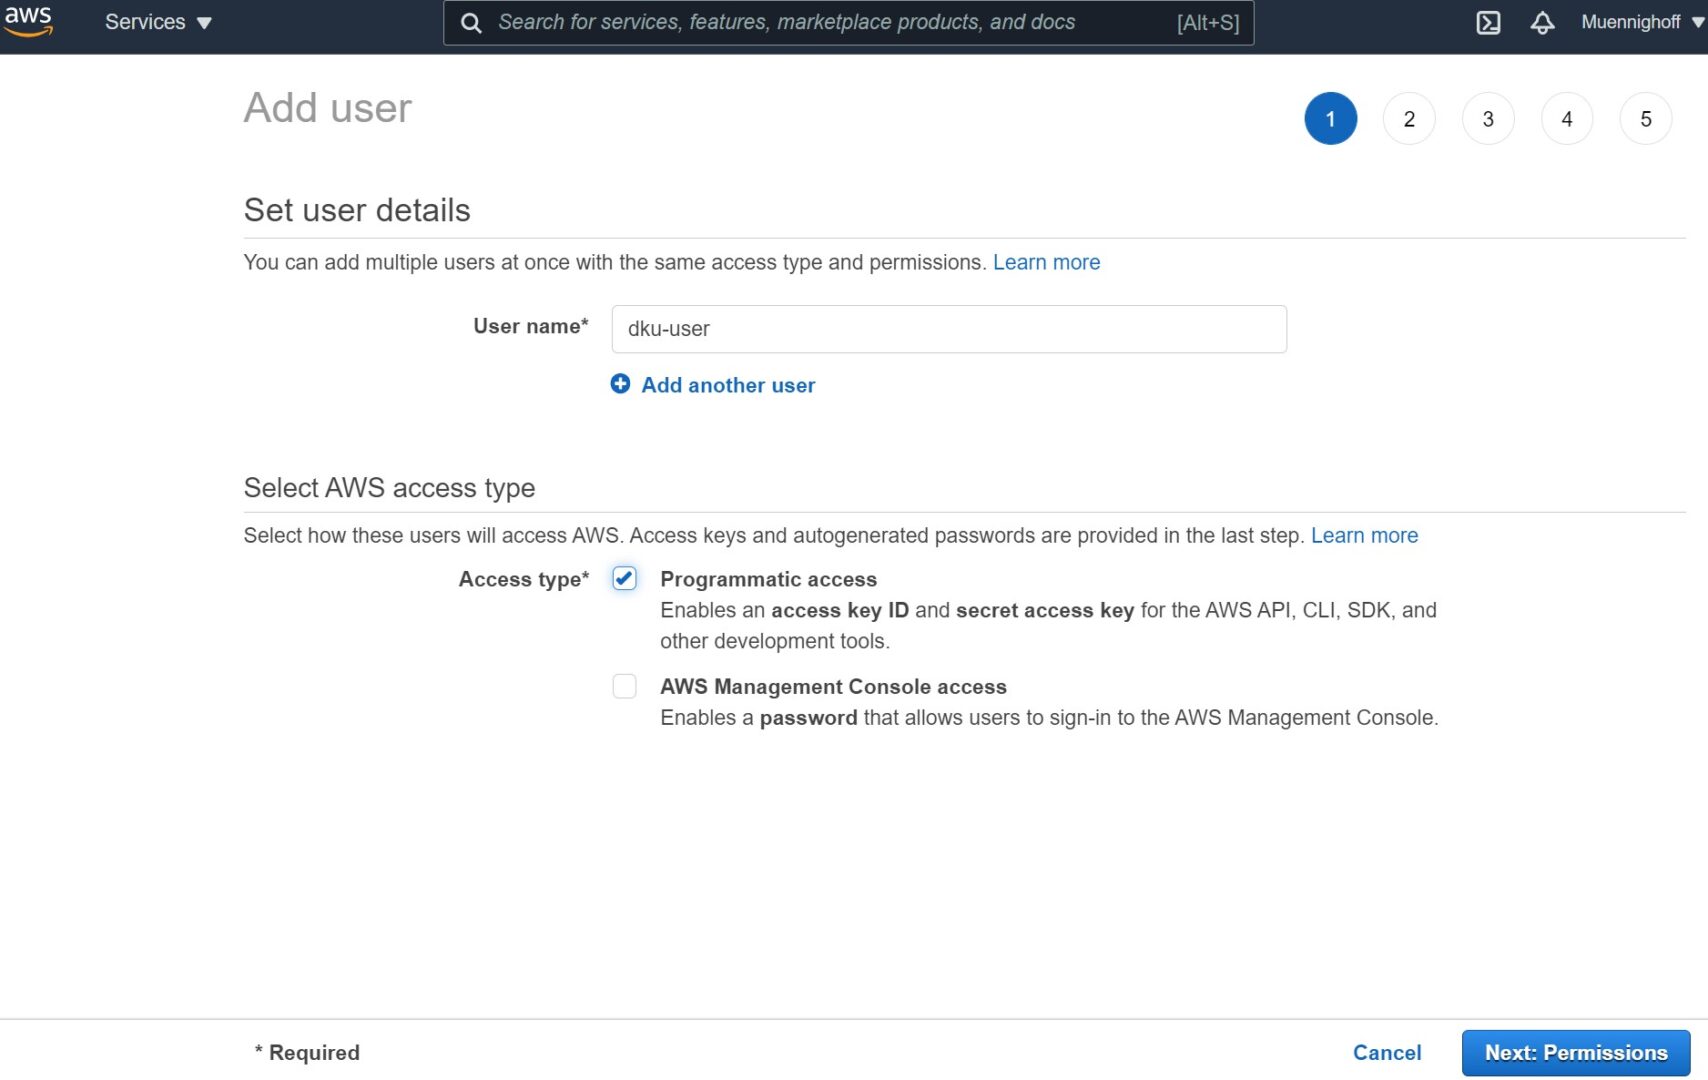Viewport: 1708px width, 1080px height.
Task: Enable AWS Management Console access
Action: [x=624, y=686]
